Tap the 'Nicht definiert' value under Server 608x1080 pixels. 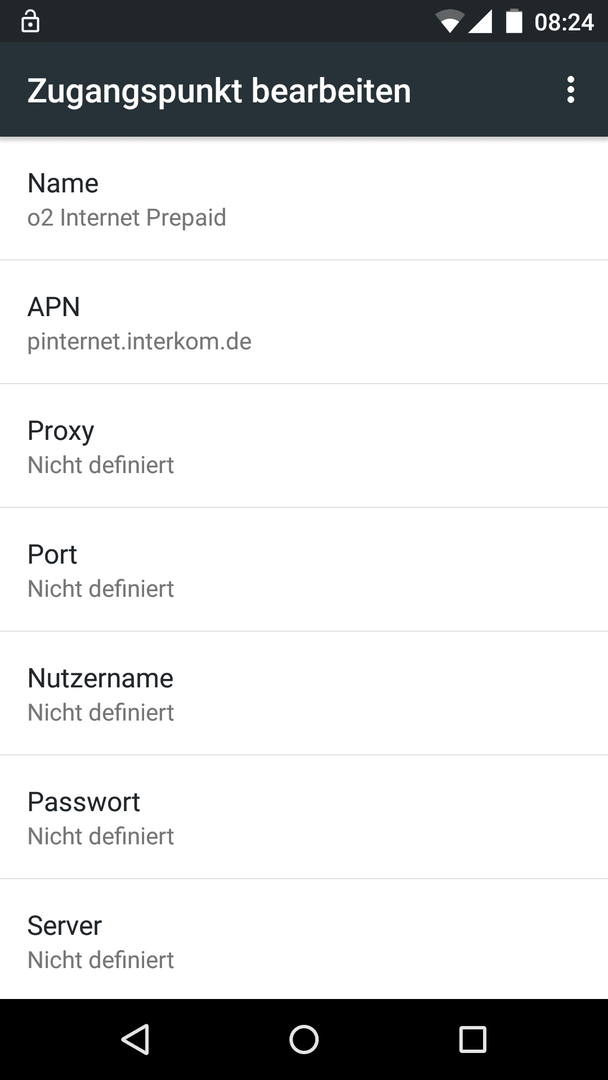(x=101, y=959)
